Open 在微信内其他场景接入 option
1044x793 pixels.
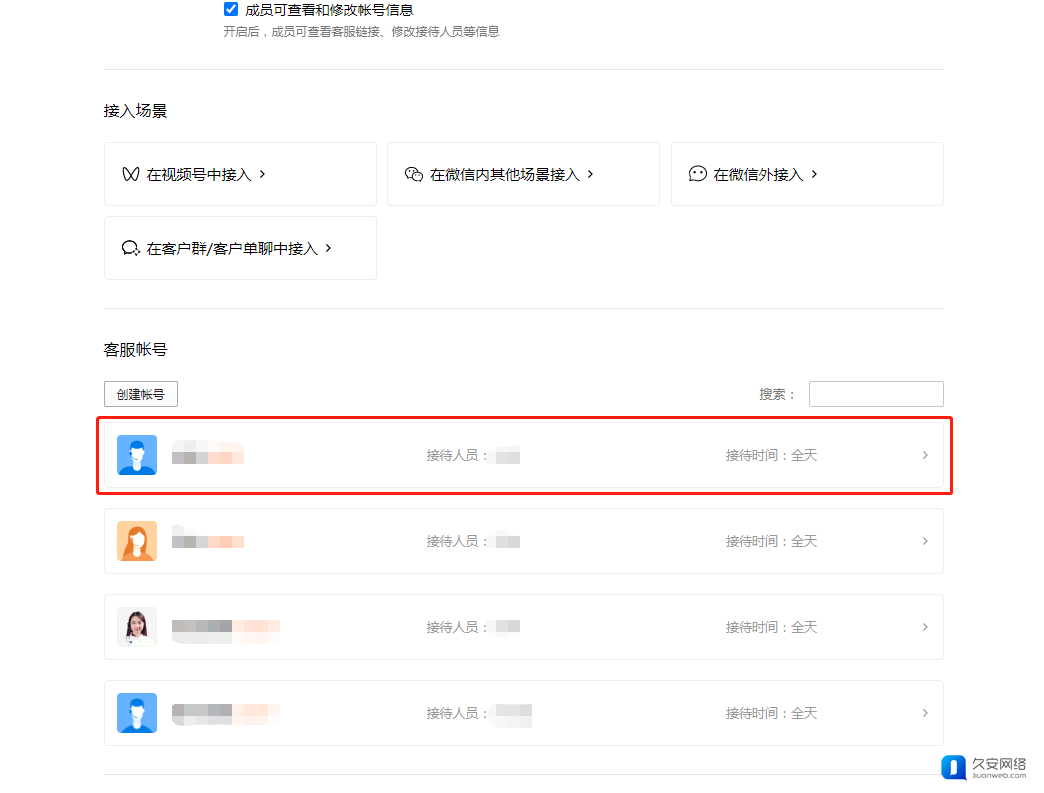click(x=505, y=174)
